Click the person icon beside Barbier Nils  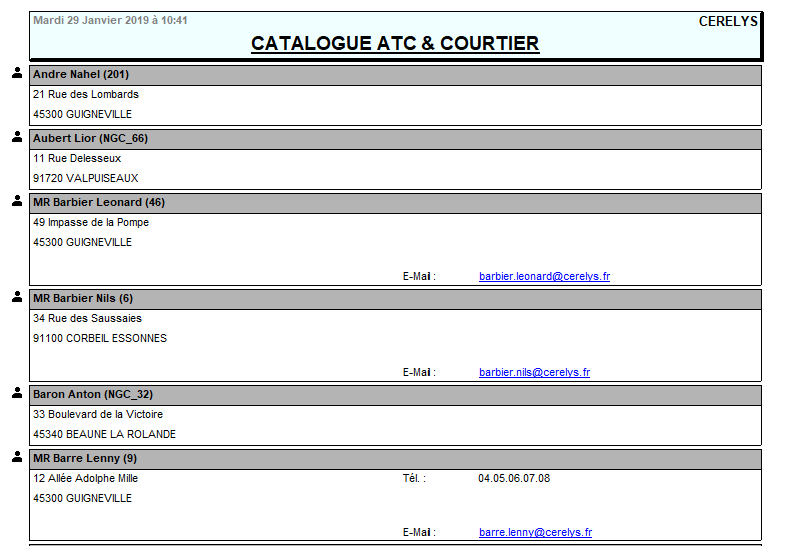click(x=17, y=297)
